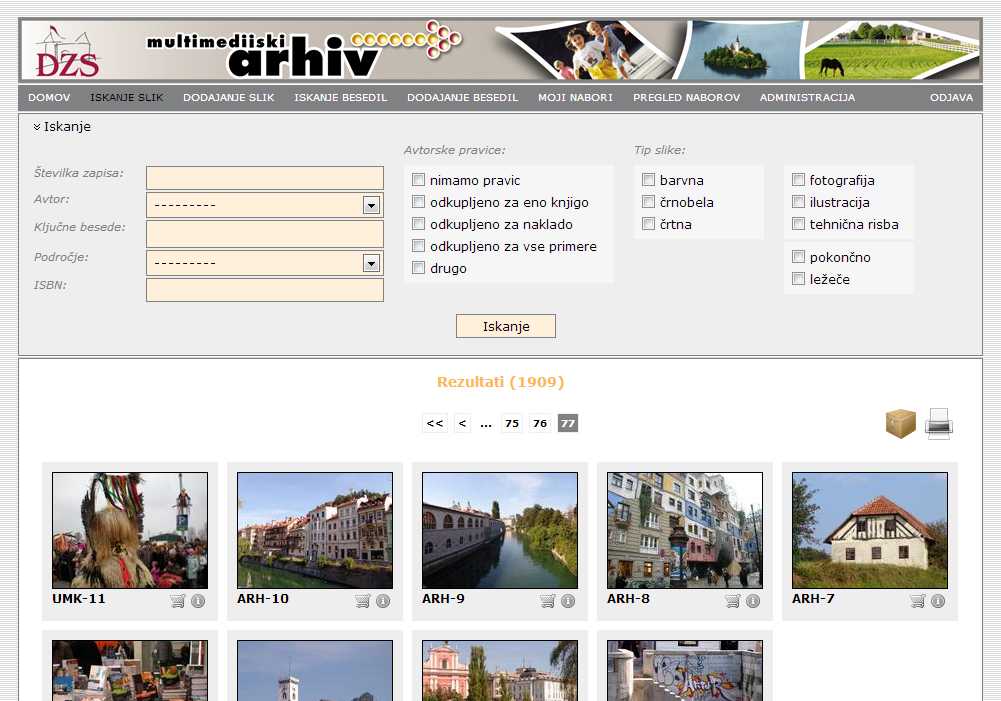The height and width of the screenshot is (701, 1001).
Task: Click the DZS logo in header
Action: pos(68,52)
